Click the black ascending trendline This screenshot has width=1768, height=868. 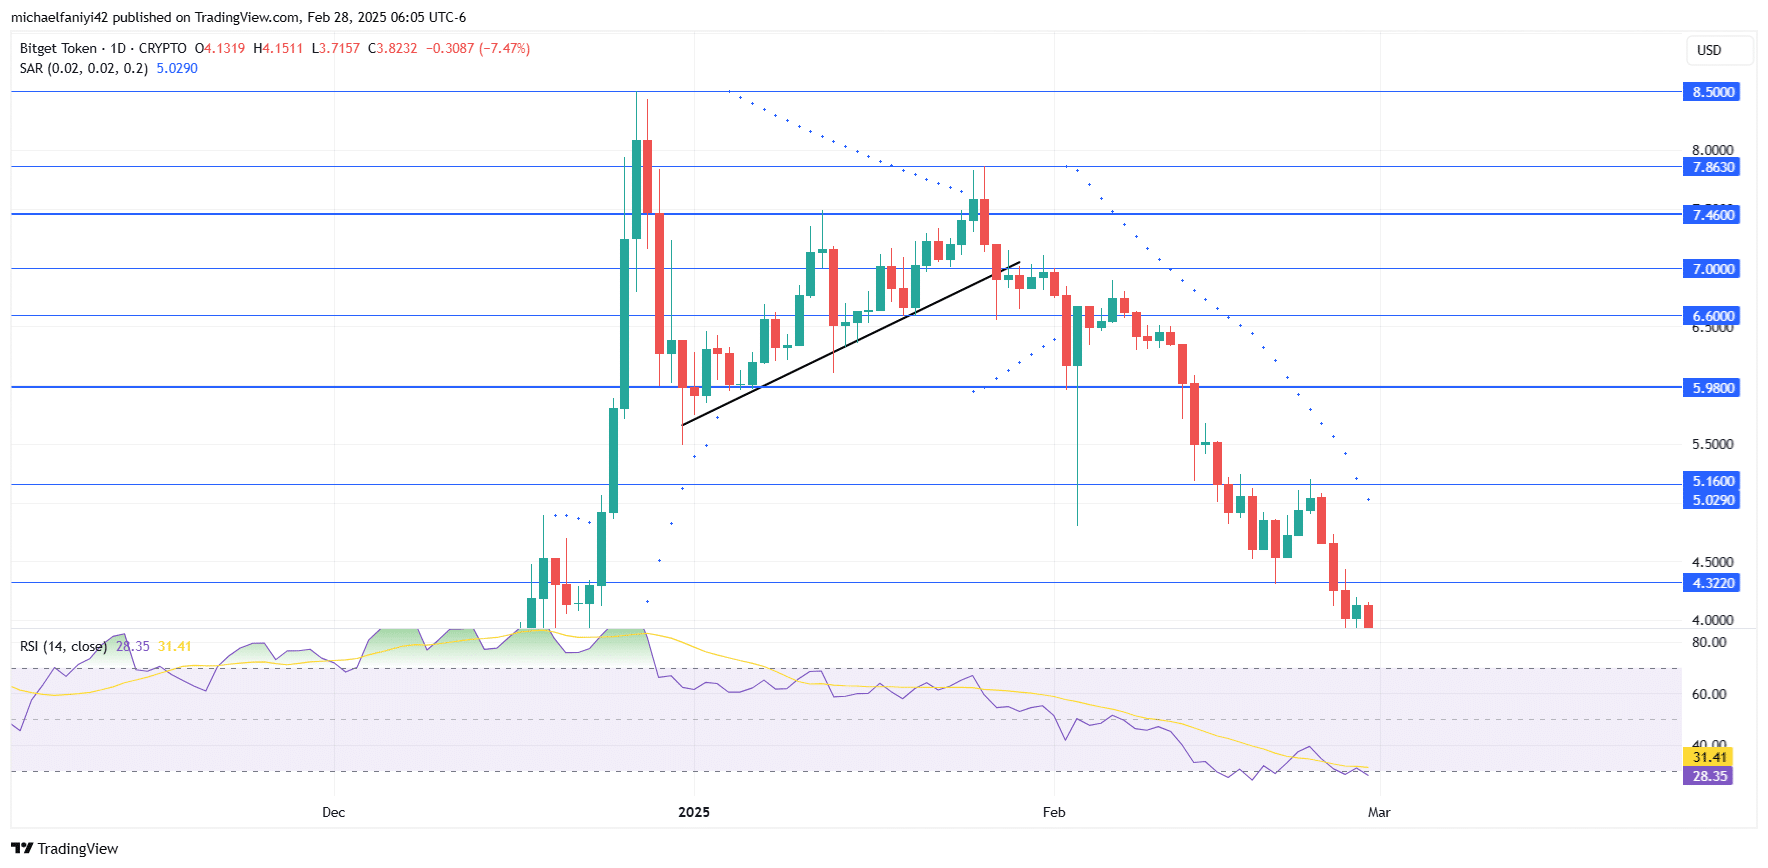tap(850, 344)
